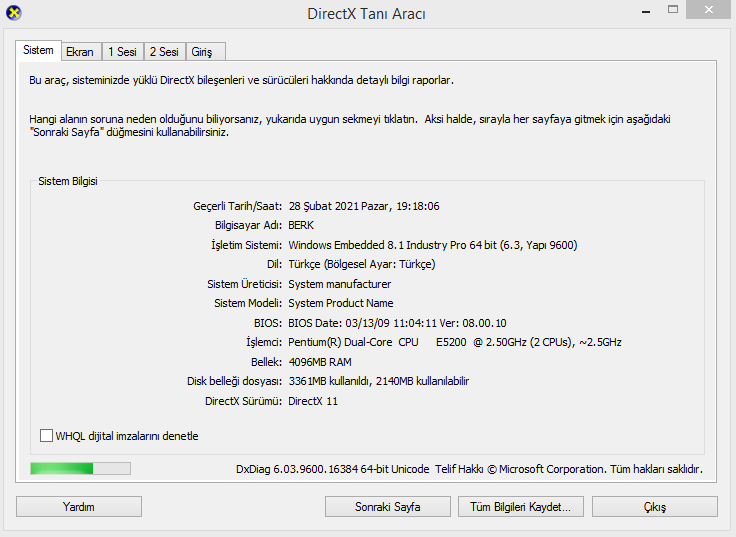The height and width of the screenshot is (537, 736).
Task: Click the Sistem Üreticisi label
Action: click(x=245, y=284)
